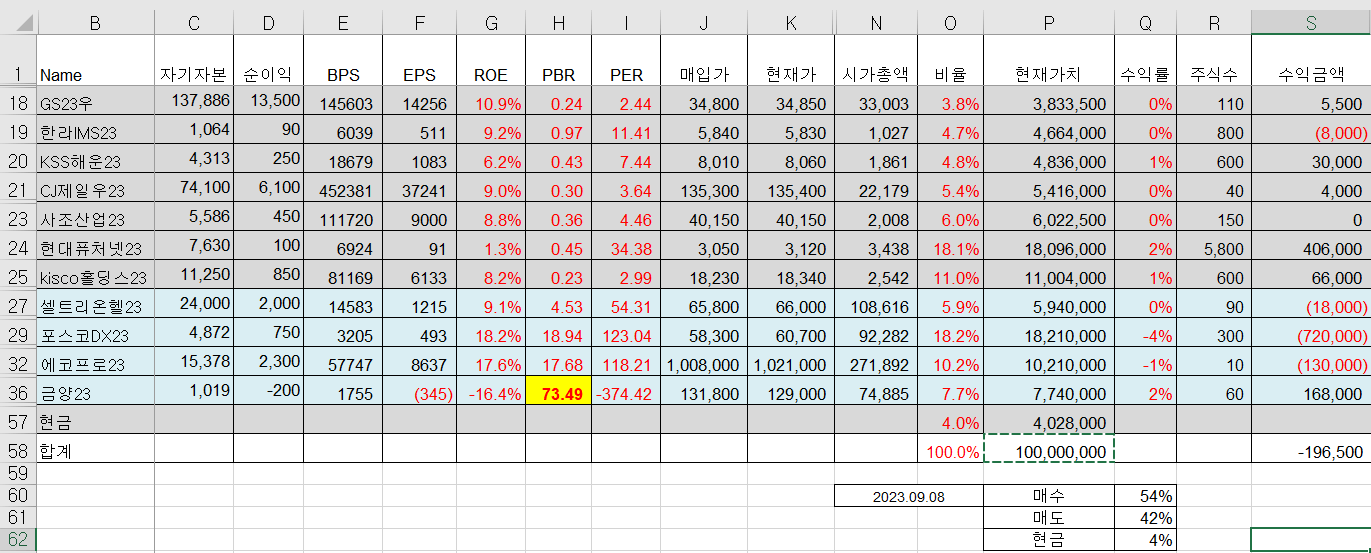Click the 54% cell next to 매수
This screenshot has width=1371, height=553.
click(x=1145, y=495)
